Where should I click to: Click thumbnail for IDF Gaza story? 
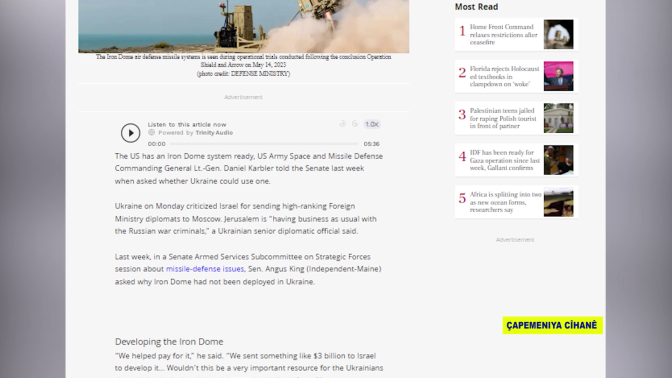[x=558, y=160]
